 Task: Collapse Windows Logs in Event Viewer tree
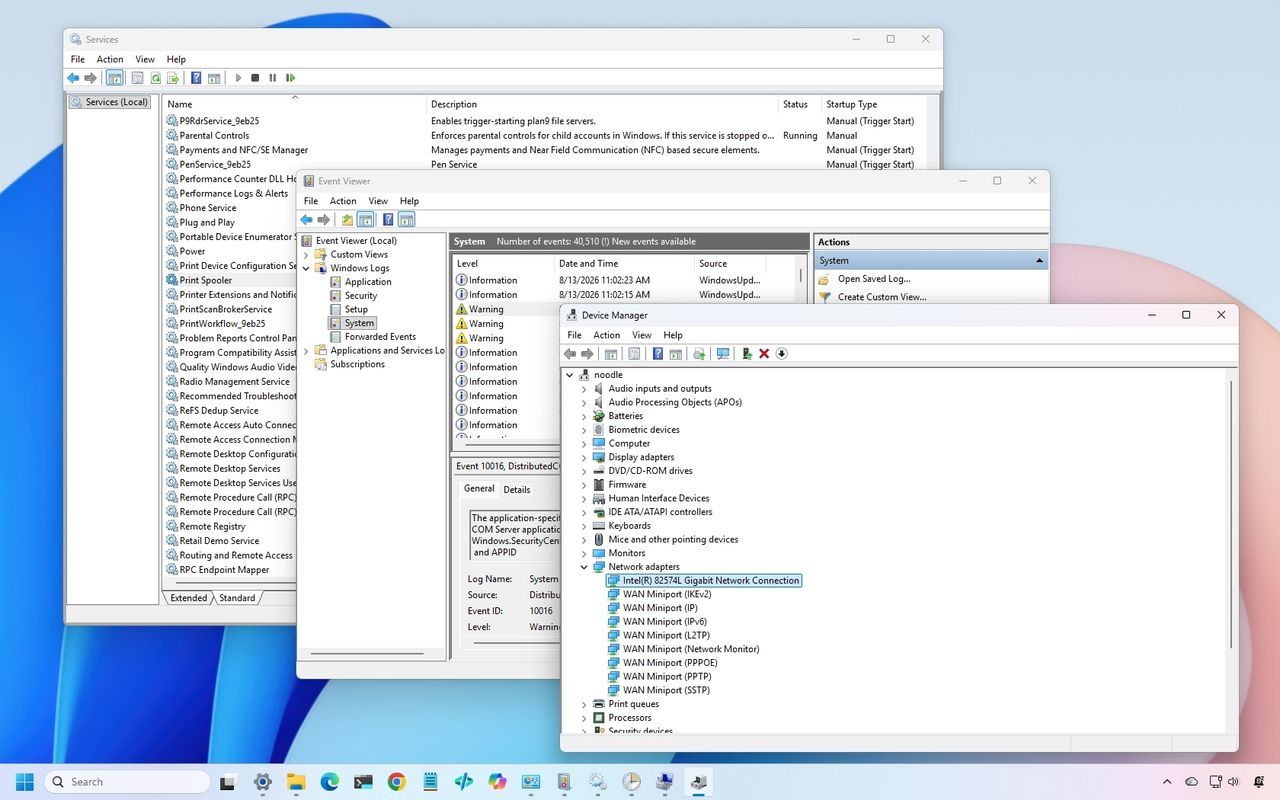[306, 268]
